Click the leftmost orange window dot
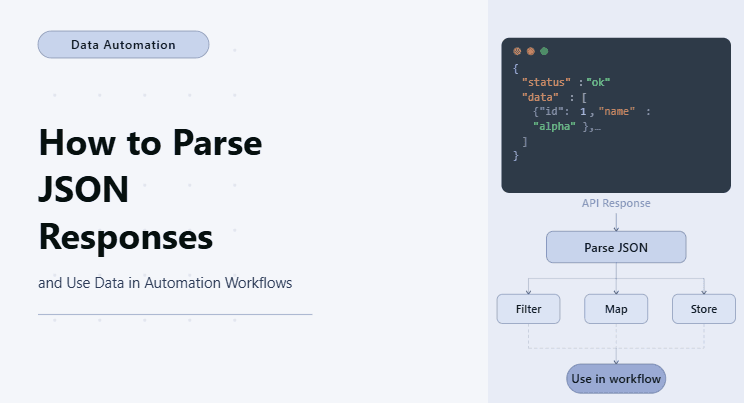 point(517,51)
